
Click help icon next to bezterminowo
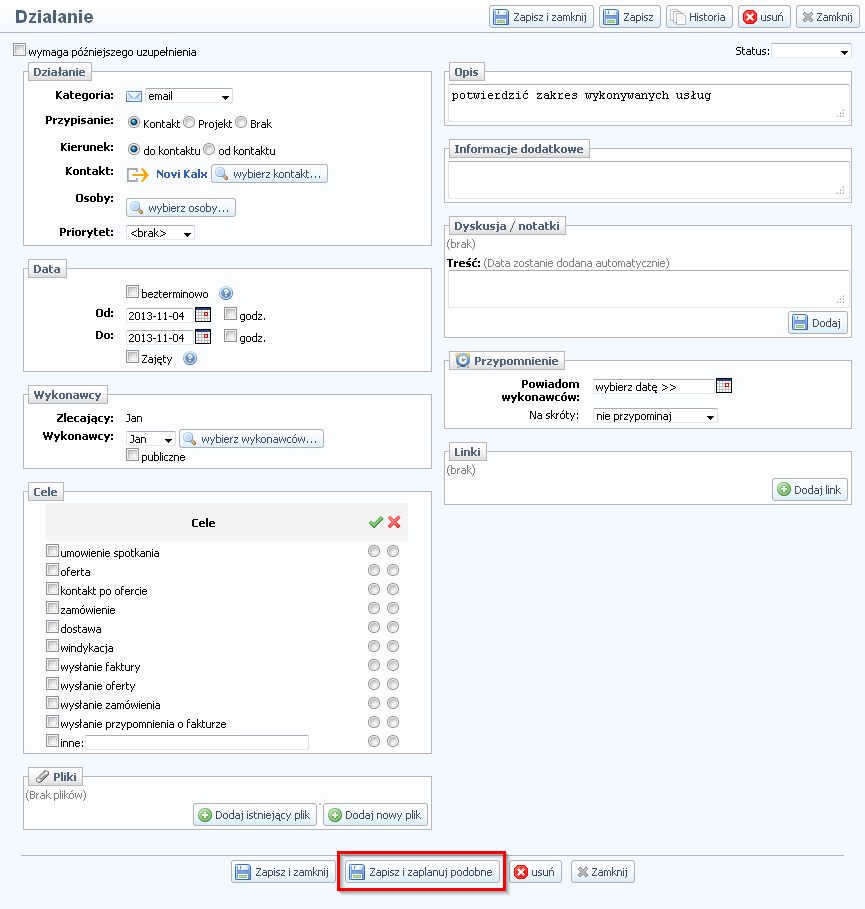[226, 294]
